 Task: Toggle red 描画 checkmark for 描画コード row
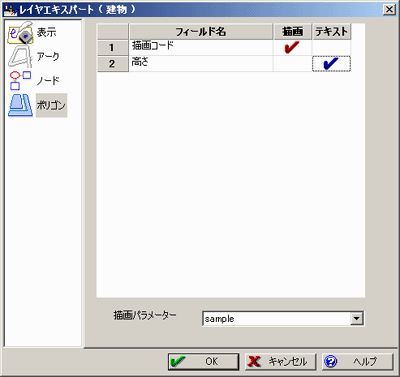click(x=292, y=48)
